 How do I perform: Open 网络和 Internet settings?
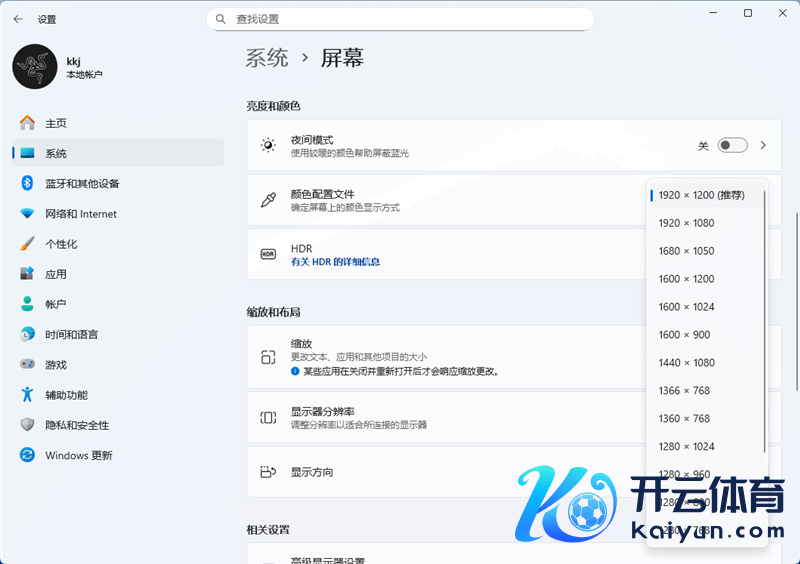(80, 214)
